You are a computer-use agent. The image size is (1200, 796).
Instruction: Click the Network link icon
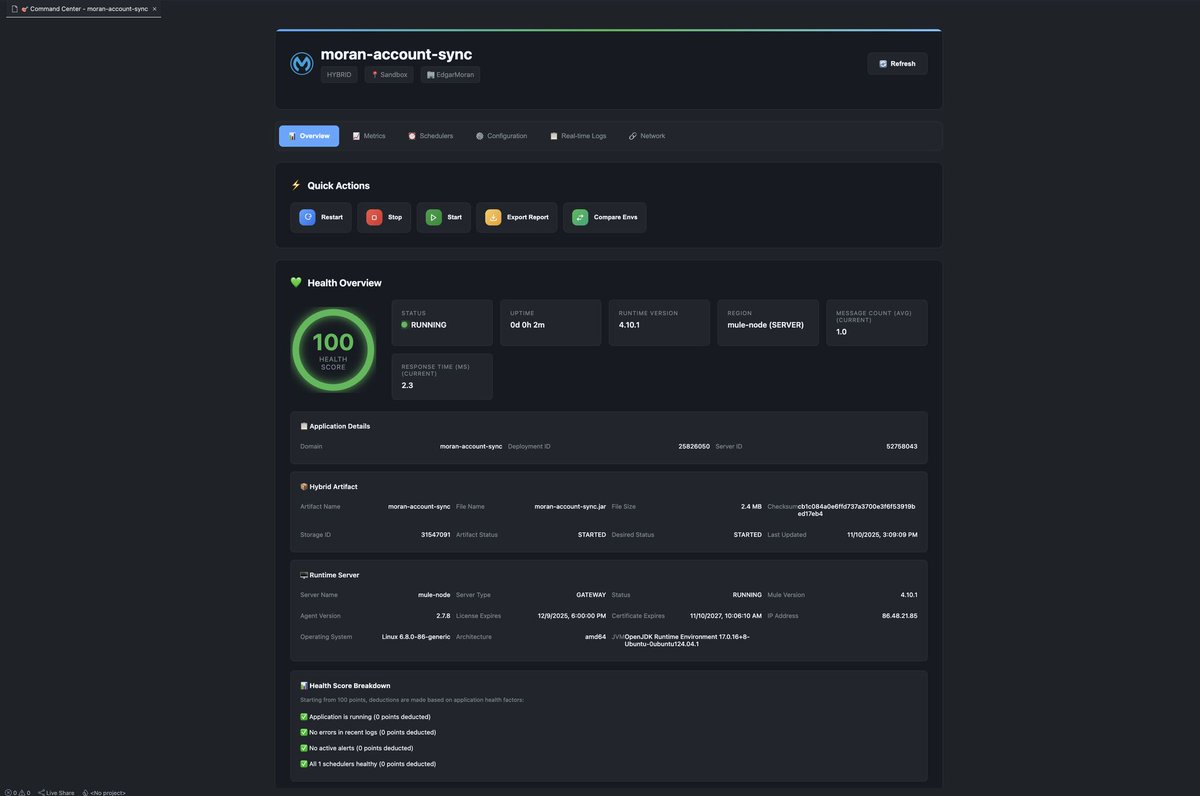(x=632, y=136)
